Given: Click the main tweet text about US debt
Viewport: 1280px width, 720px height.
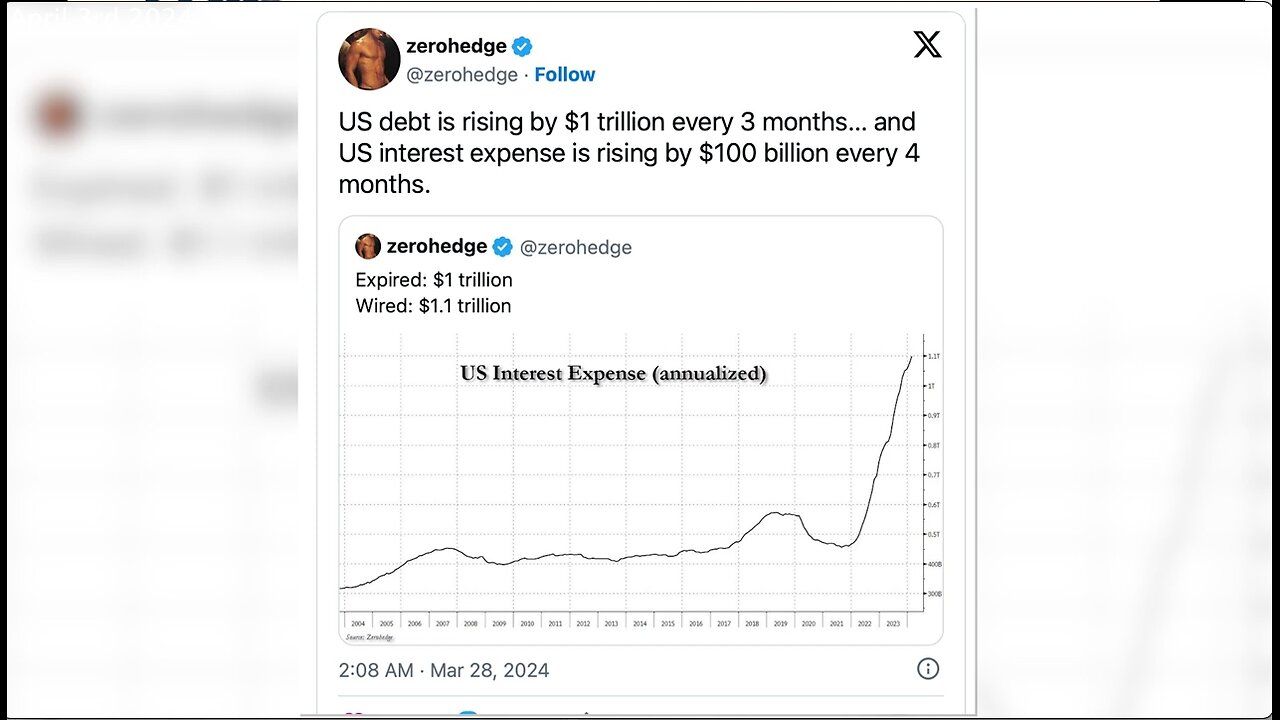Looking at the screenshot, I should [628, 152].
